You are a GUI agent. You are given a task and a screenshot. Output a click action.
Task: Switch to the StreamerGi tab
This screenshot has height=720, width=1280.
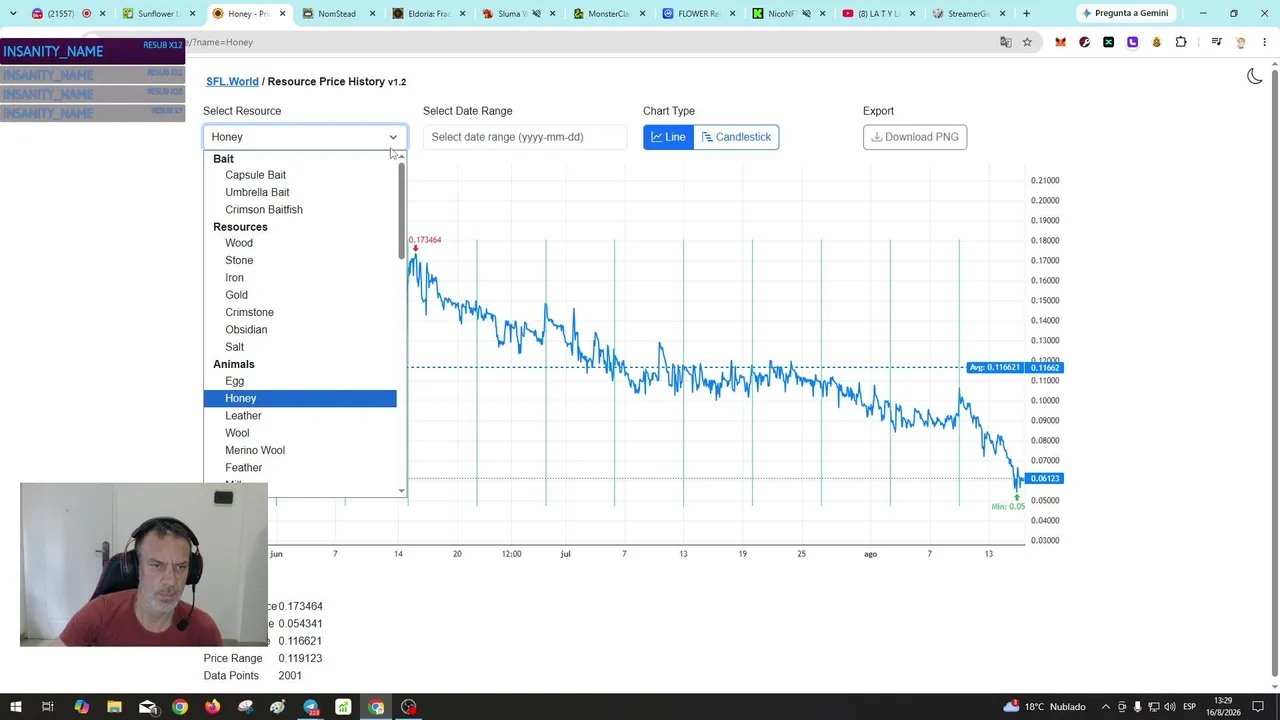[x=968, y=14]
